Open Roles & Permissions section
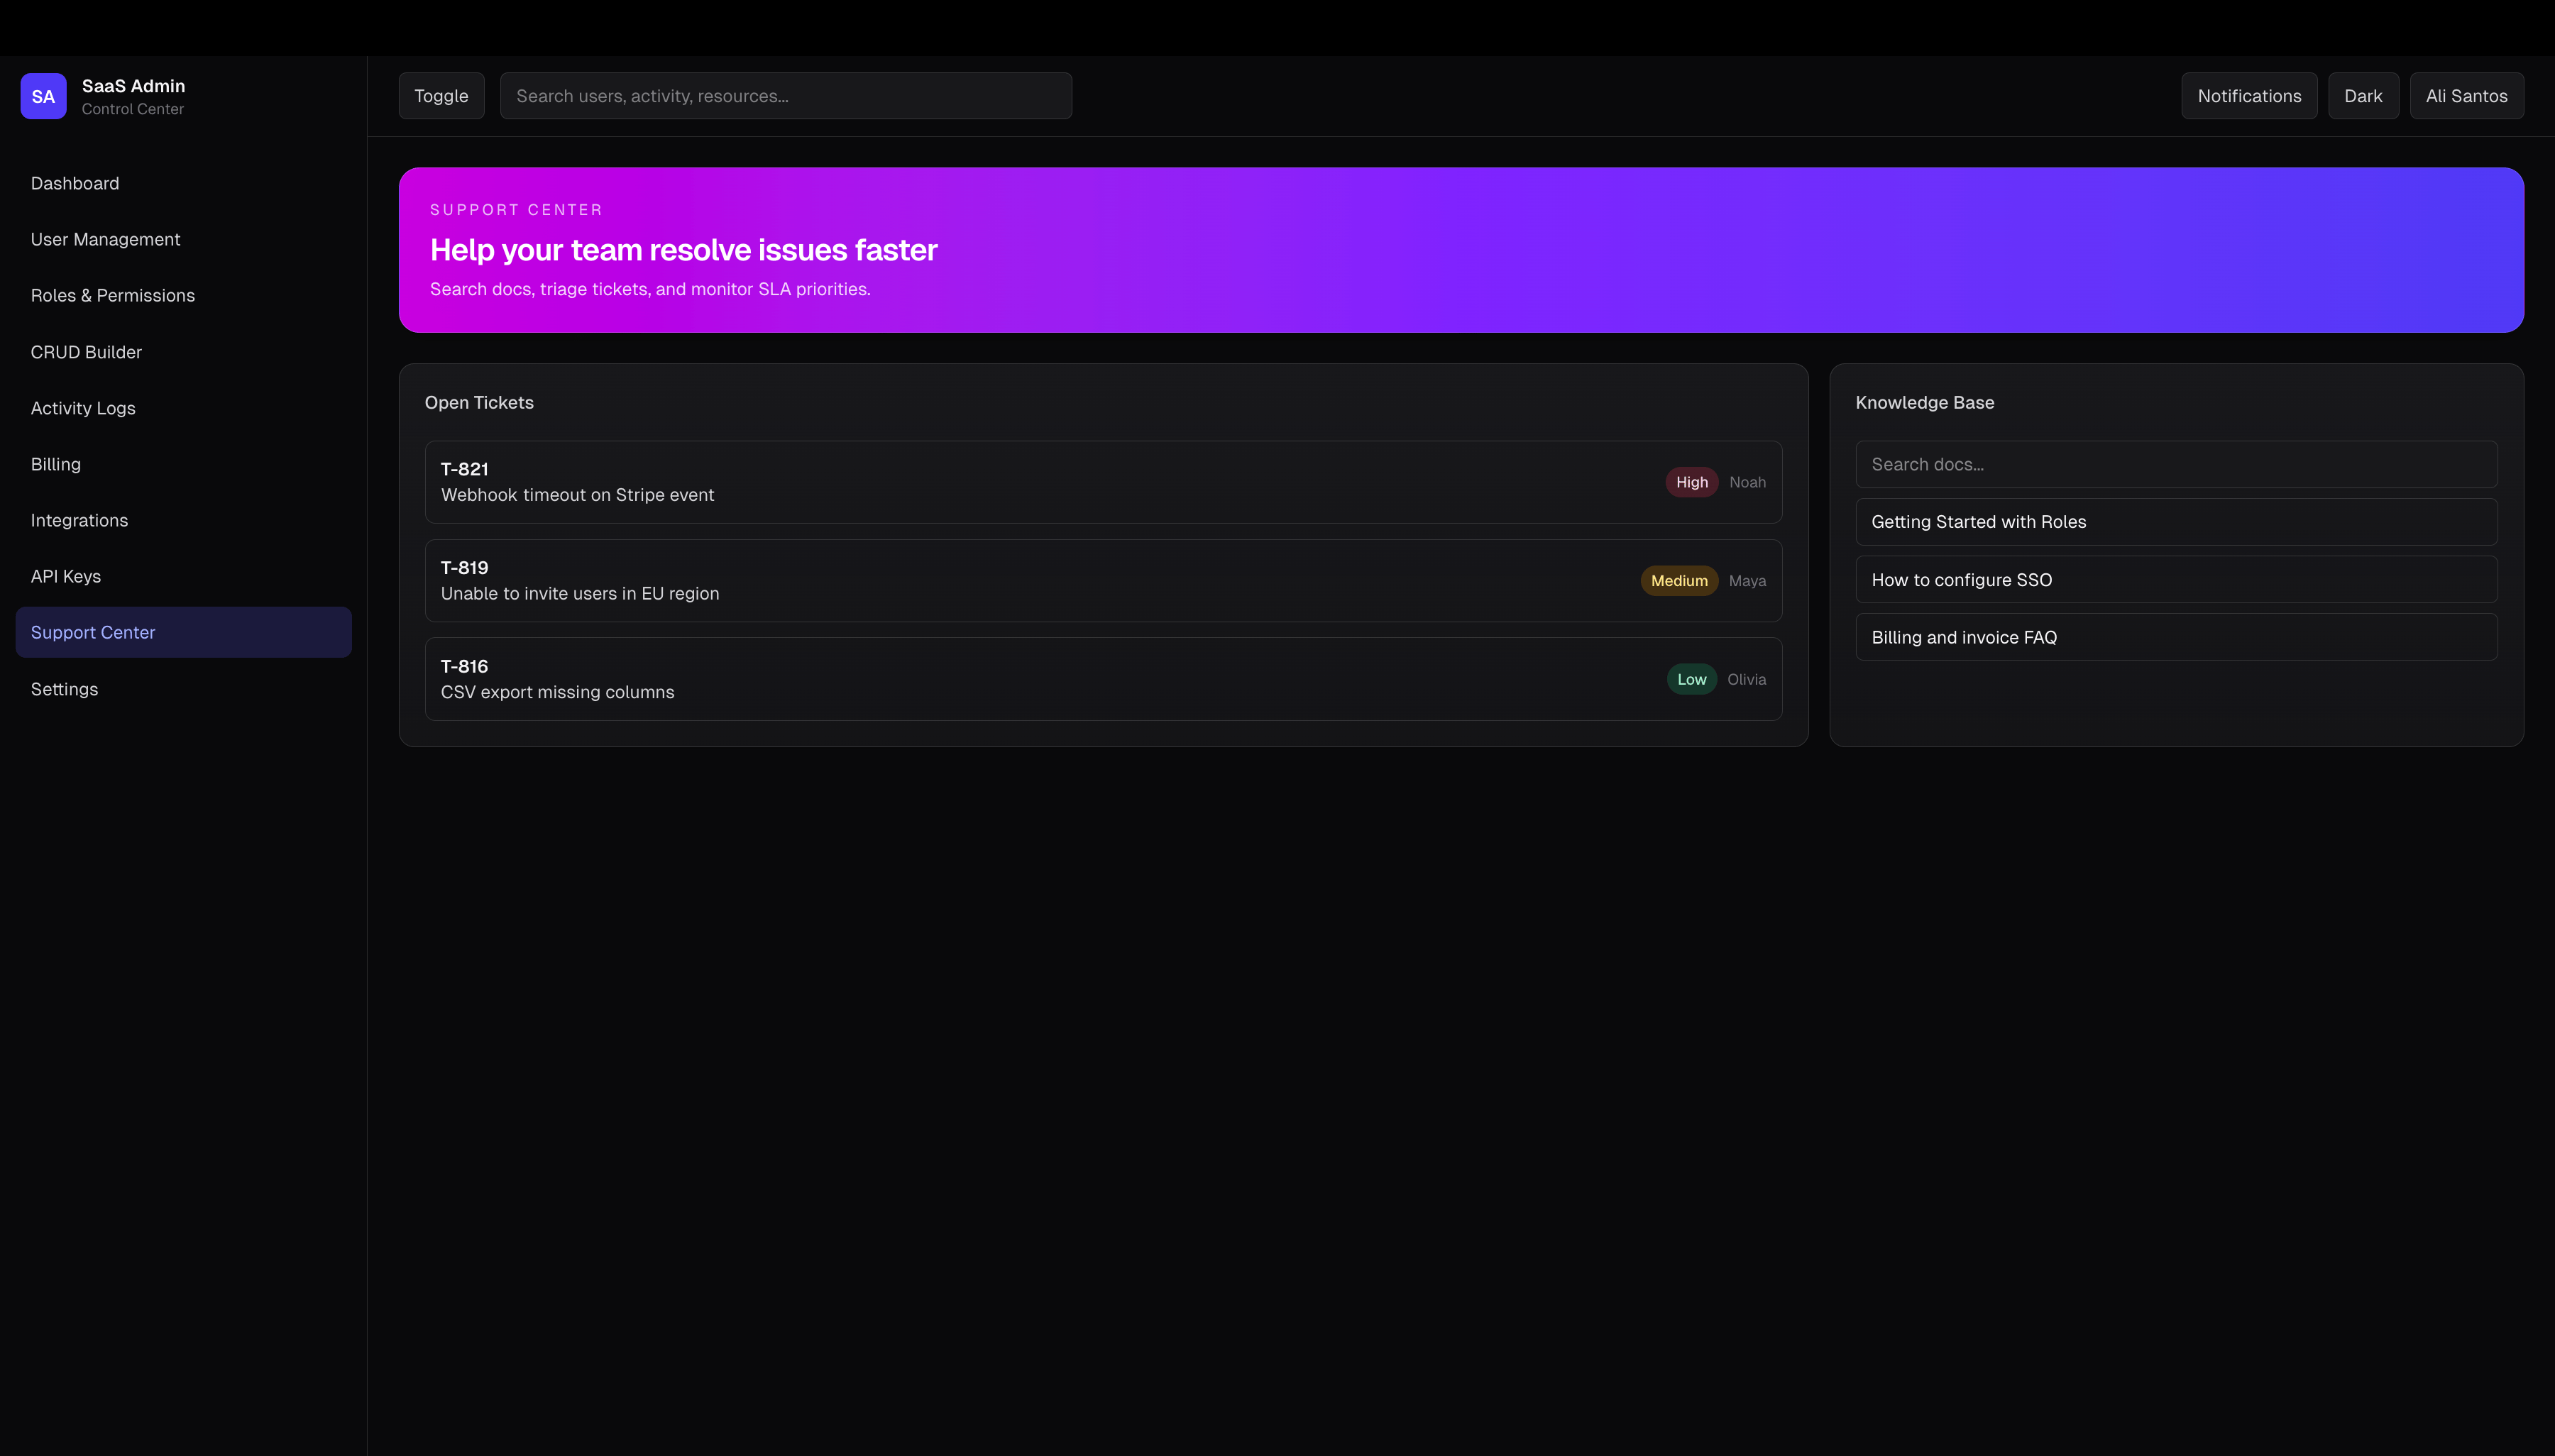Viewport: 2555px width, 1456px height. tap(183, 295)
